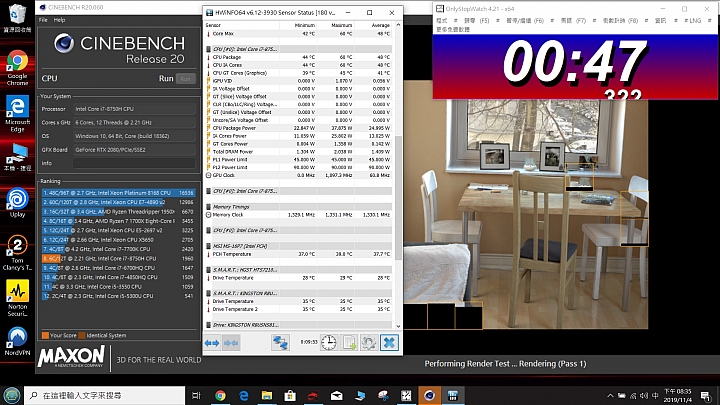The height and width of the screenshot is (405, 720).
Task: Open Help menu in Cinebench
Action: (x=59, y=20)
